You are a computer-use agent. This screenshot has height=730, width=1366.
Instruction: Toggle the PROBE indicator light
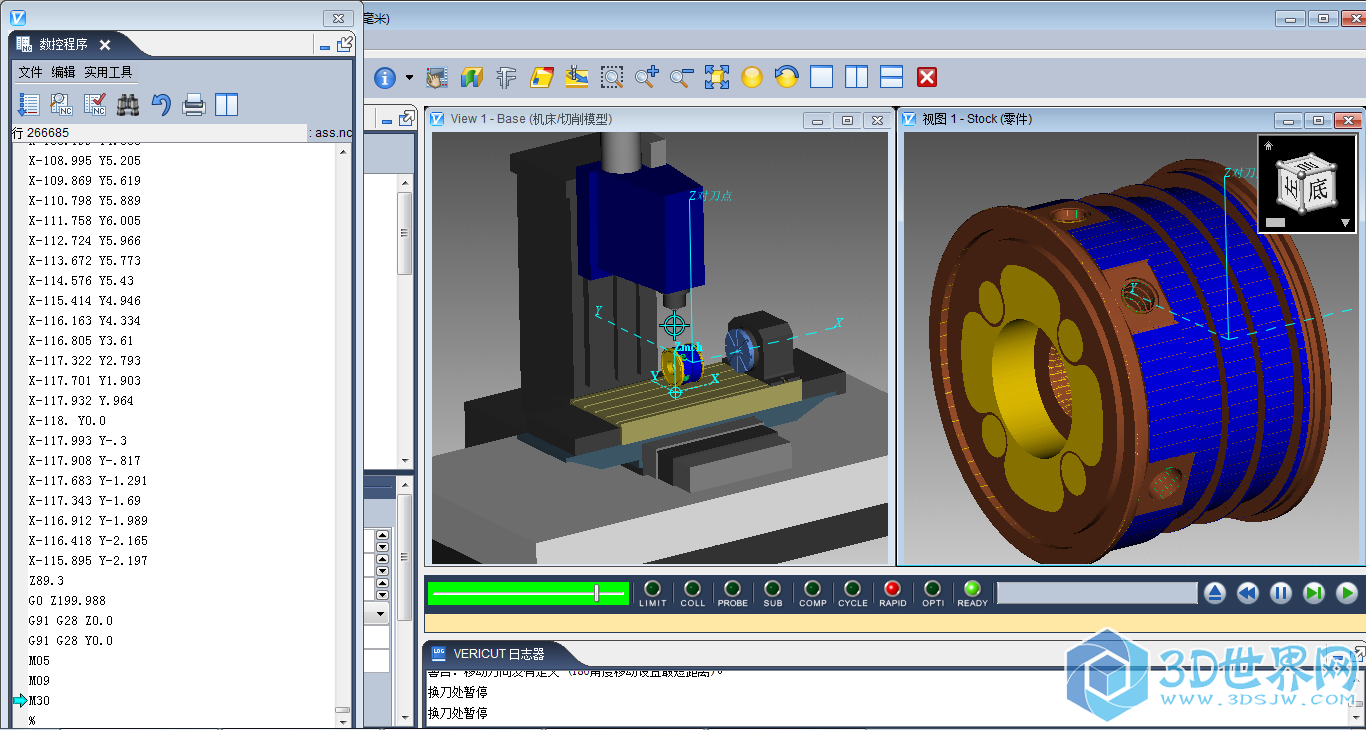coord(732,589)
